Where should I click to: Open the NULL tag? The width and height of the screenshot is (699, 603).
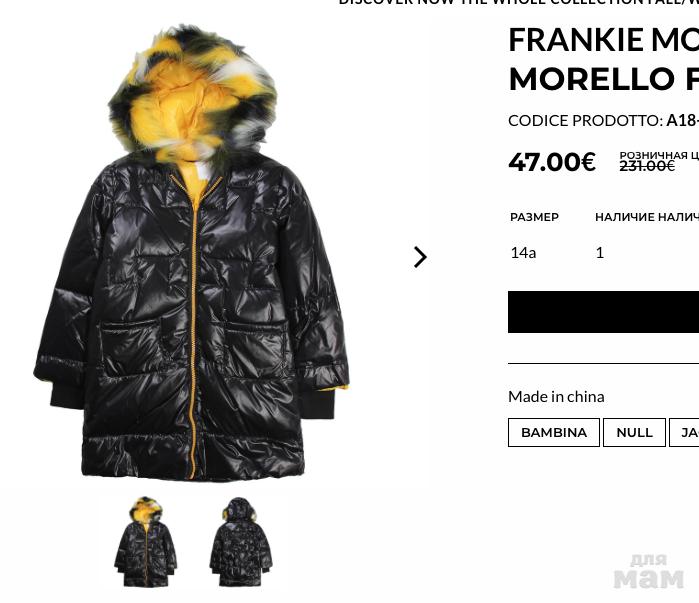tap(634, 432)
